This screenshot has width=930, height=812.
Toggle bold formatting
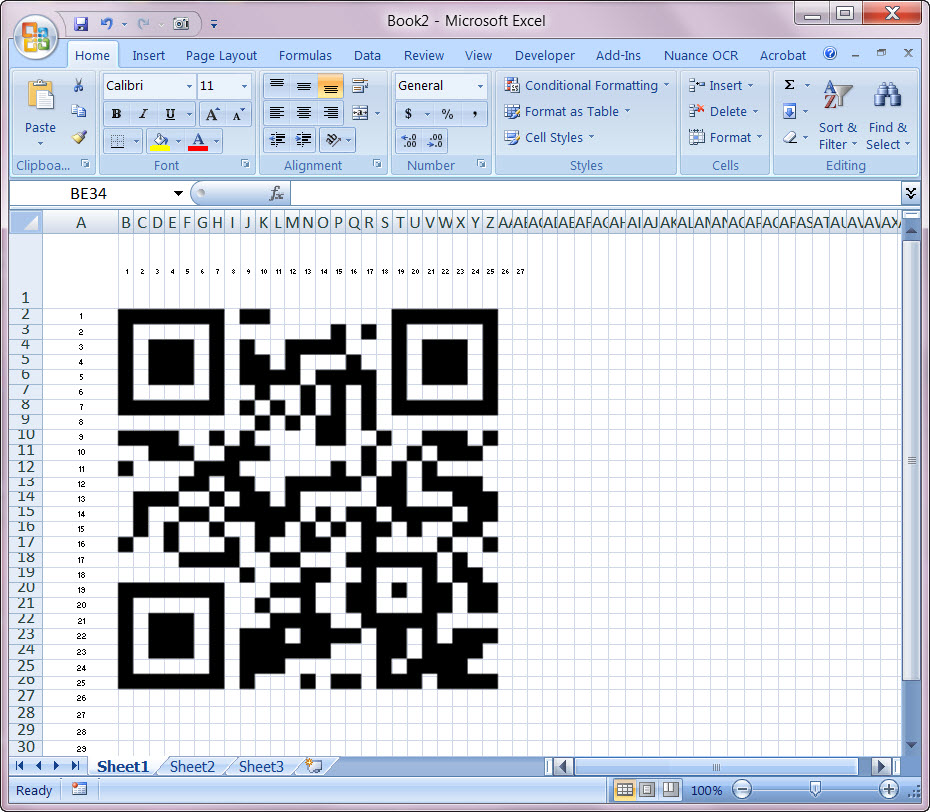coord(116,113)
